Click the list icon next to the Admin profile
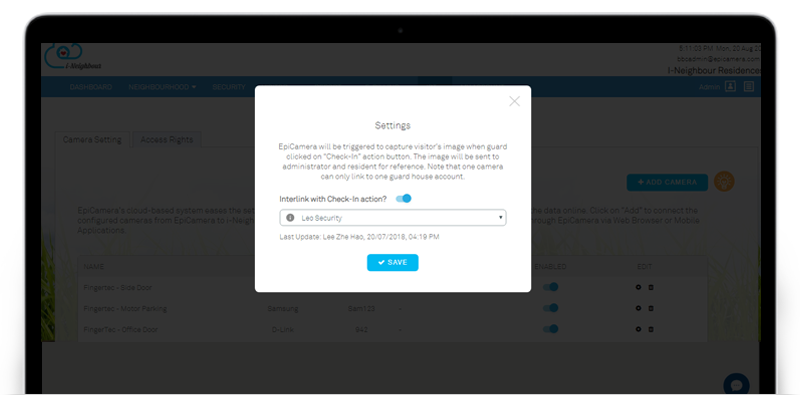This screenshot has height=395, width=800. point(748,87)
